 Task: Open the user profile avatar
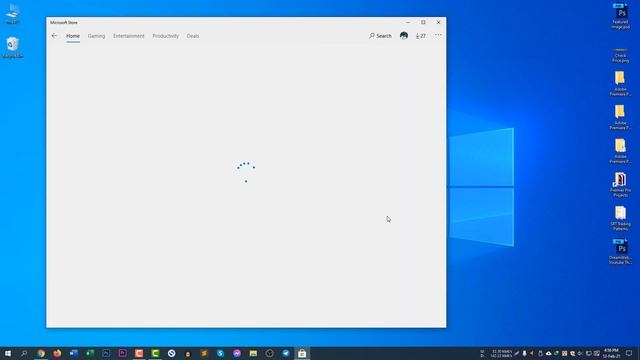tap(404, 36)
